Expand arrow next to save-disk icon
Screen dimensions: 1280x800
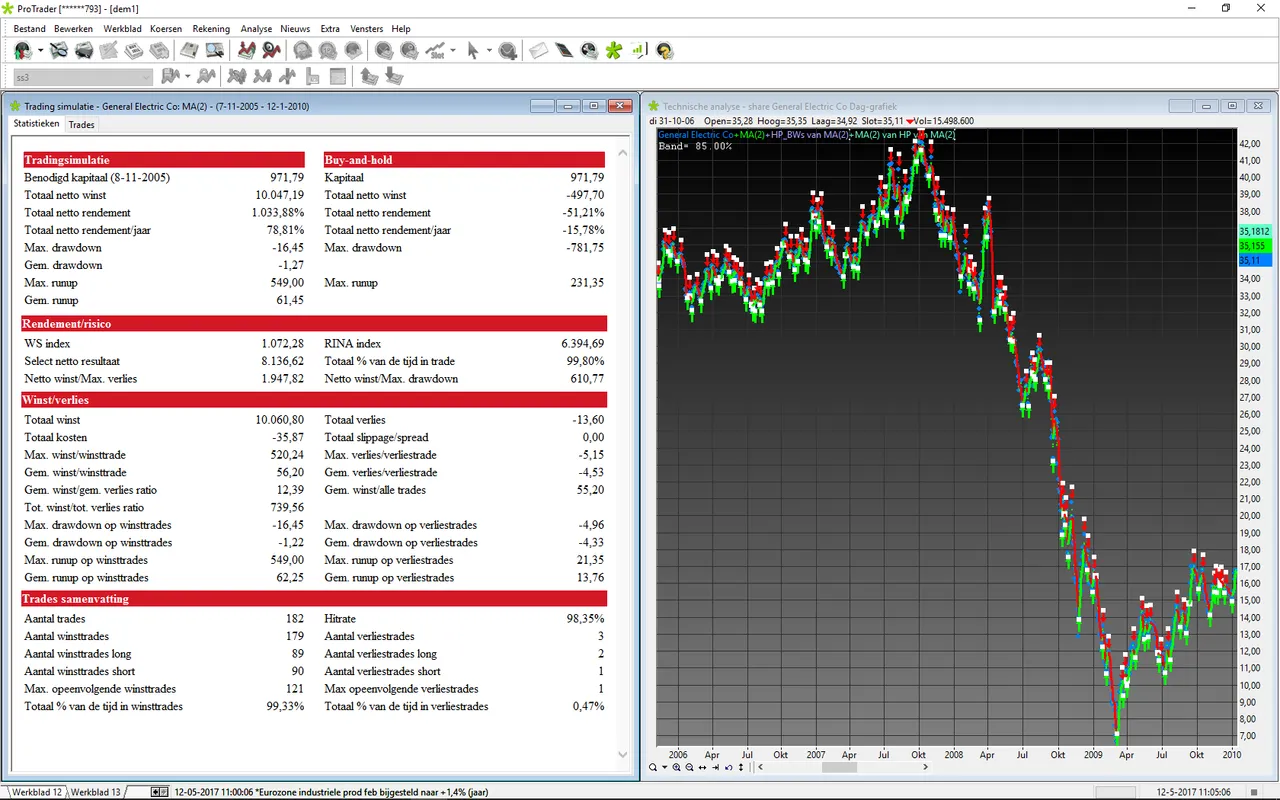[x=187, y=77]
